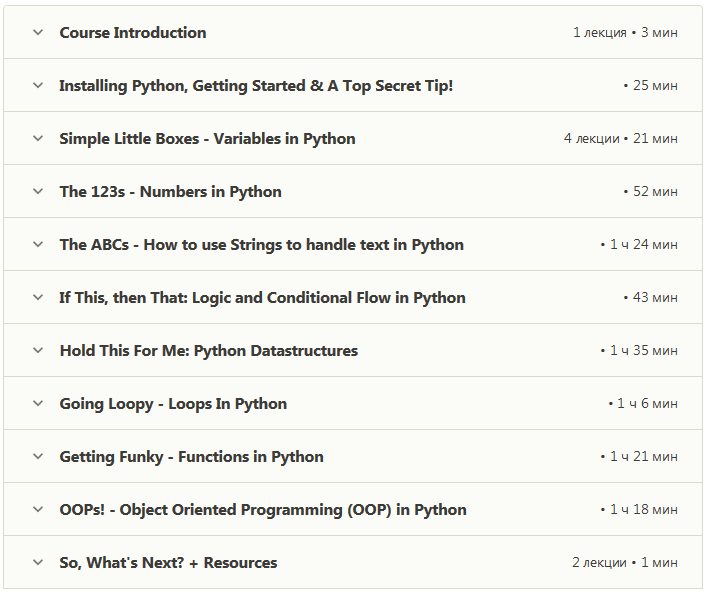Click chevron beside Installing Python, Getting Started
Image resolution: width=710 pixels, height=592 pixels.
(x=38, y=86)
